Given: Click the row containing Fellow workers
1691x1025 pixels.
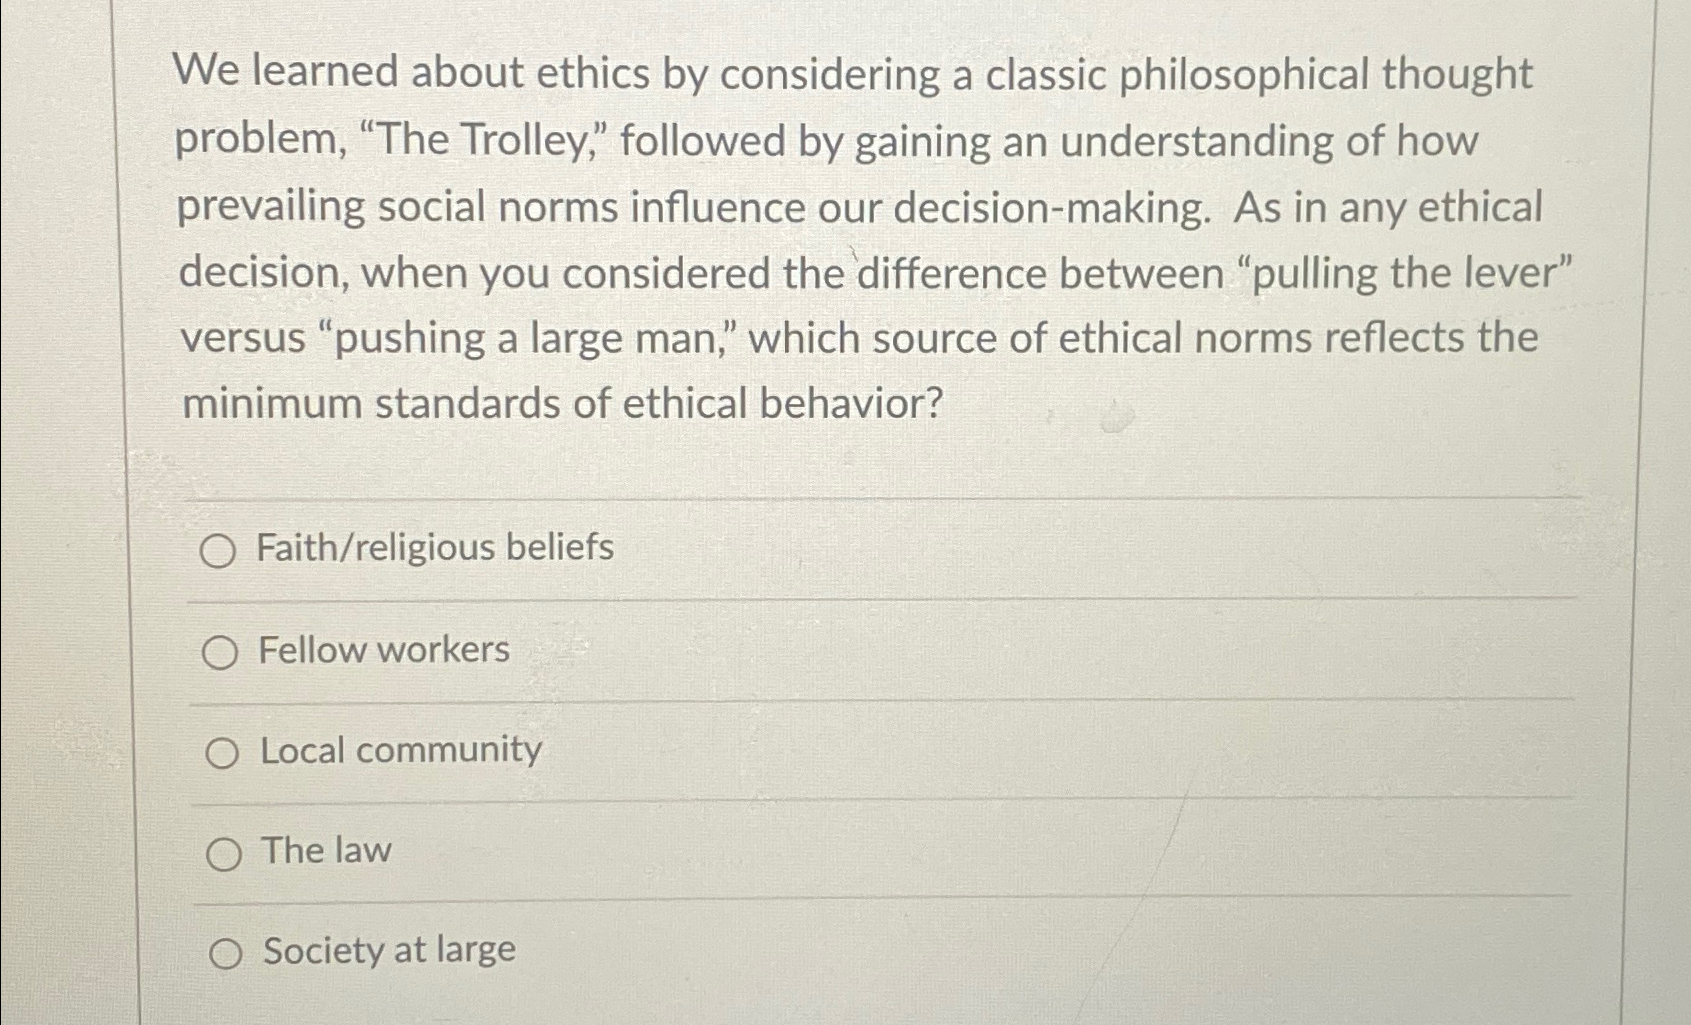Looking at the screenshot, I should pyautogui.click(x=880, y=650).
